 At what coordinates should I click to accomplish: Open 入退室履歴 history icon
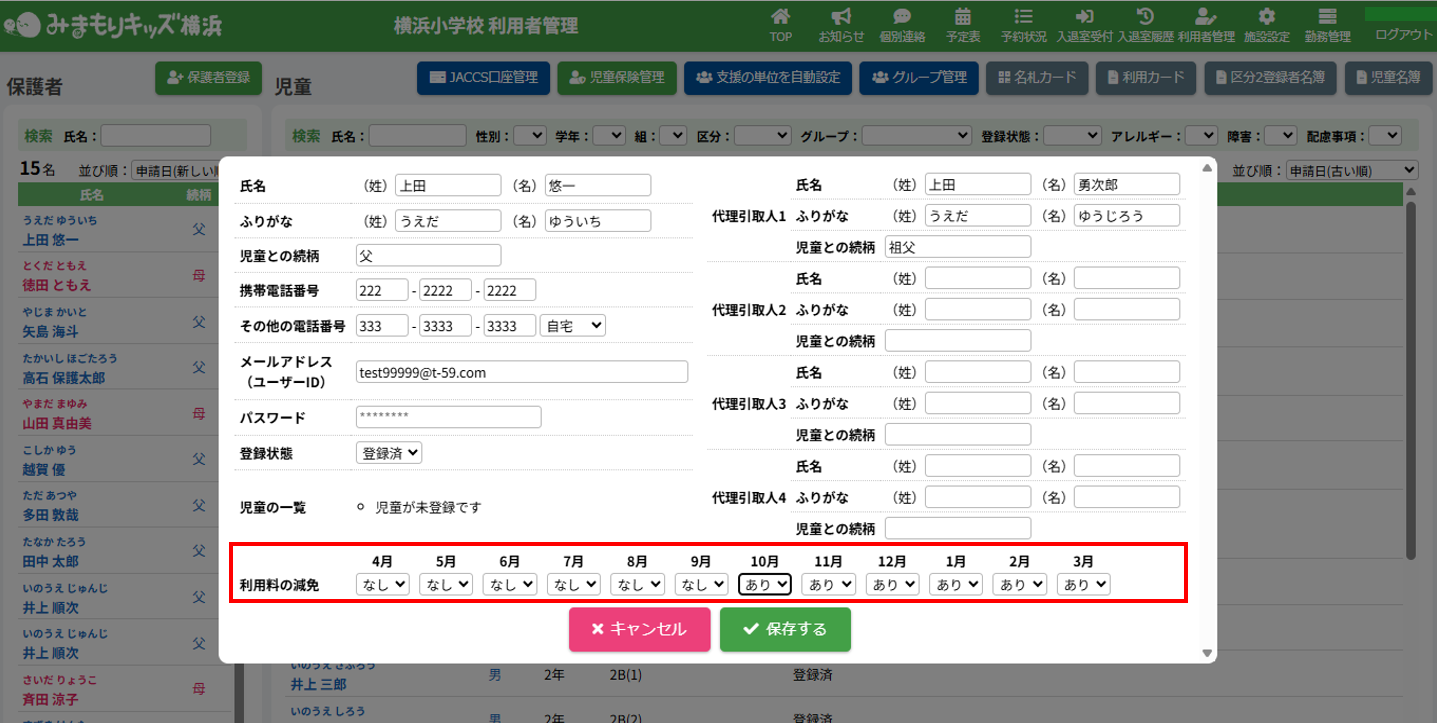pyautogui.click(x=1145, y=17)
